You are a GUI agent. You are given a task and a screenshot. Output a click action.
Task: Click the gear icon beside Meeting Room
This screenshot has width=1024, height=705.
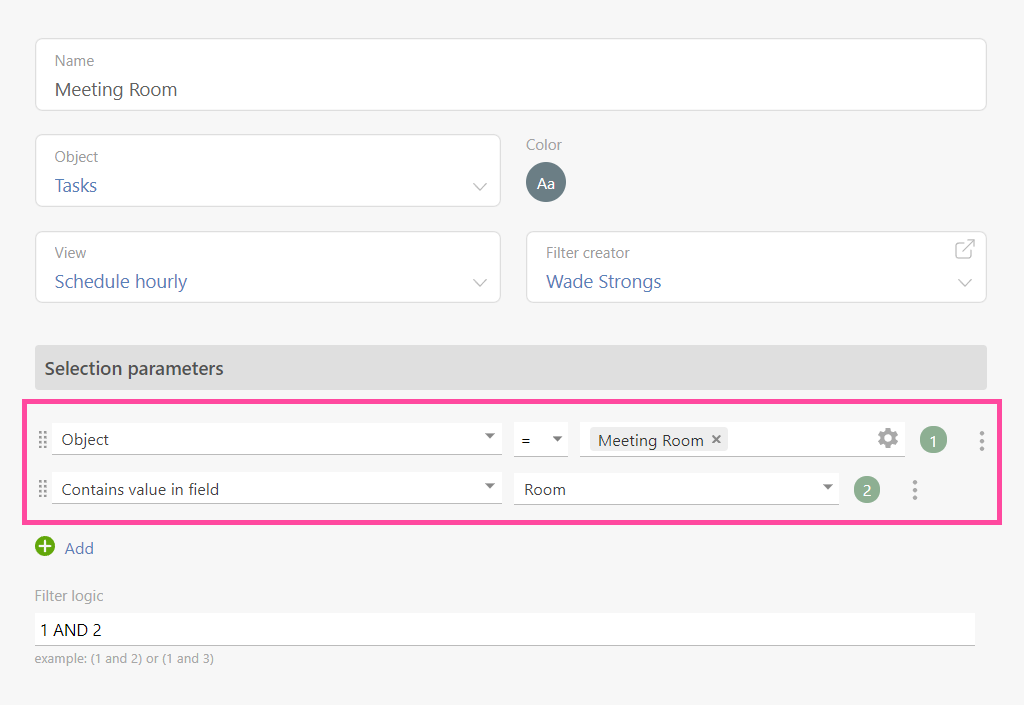(888, 438)
